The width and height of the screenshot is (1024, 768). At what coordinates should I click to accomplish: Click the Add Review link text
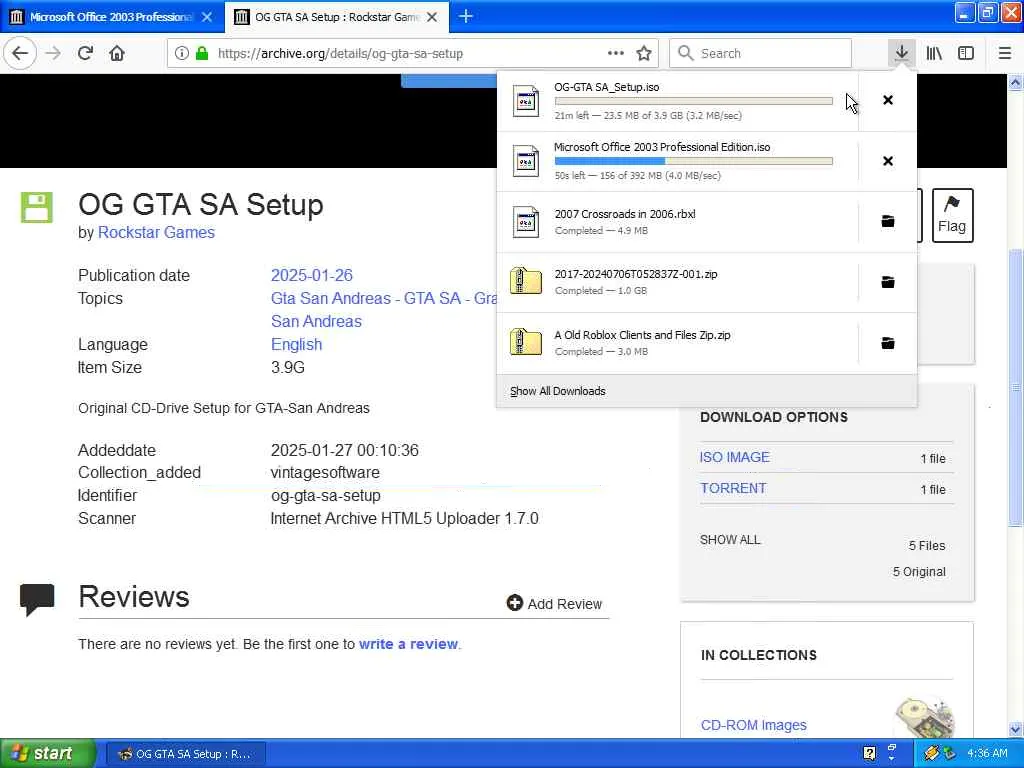[x=564, y=604]
